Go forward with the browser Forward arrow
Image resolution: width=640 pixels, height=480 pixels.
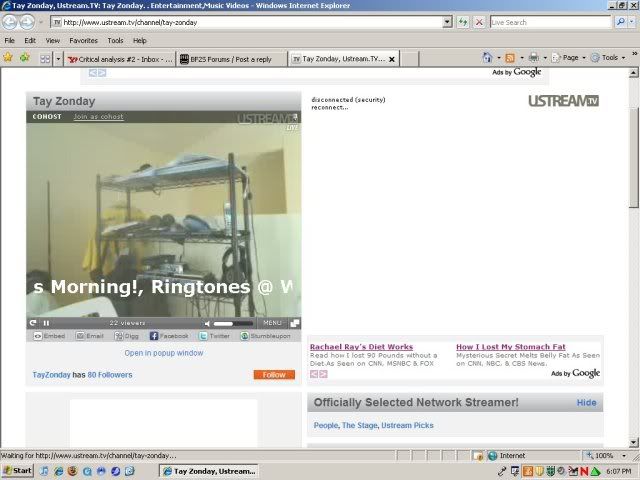(x=27, y=22)
